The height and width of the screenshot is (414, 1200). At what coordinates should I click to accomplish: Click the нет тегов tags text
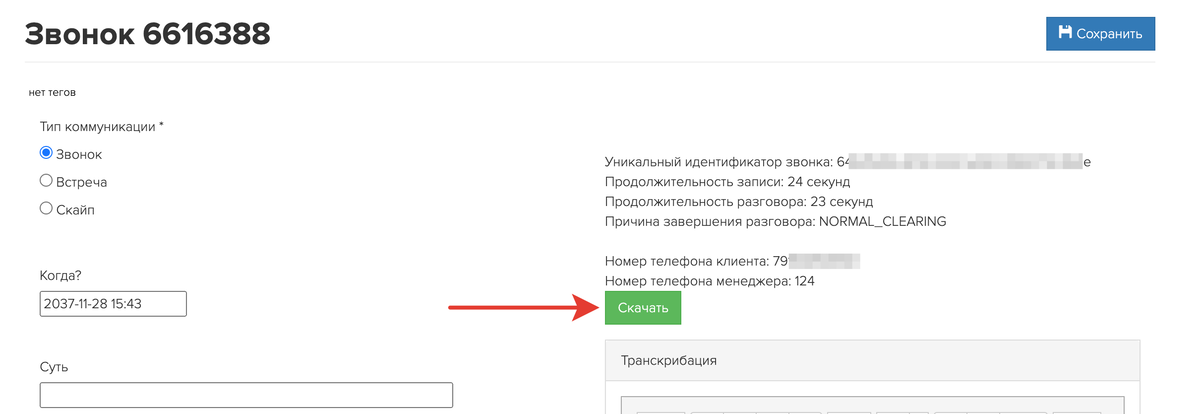(x=52, y=92)
